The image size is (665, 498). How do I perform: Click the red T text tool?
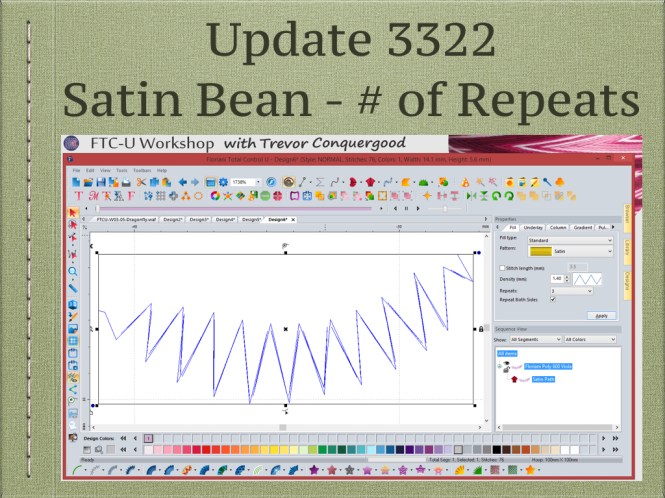tap(76, 195)
